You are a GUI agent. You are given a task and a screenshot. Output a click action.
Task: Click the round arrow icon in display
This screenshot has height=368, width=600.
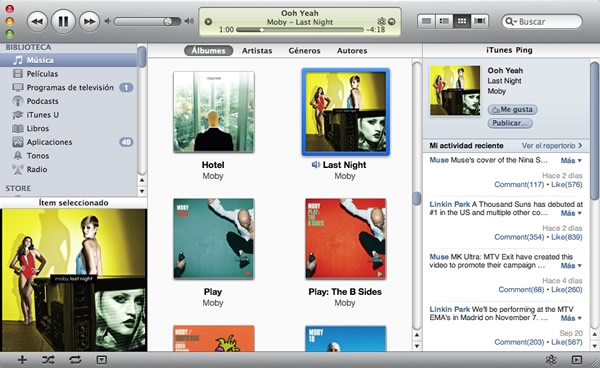[391, 22]
